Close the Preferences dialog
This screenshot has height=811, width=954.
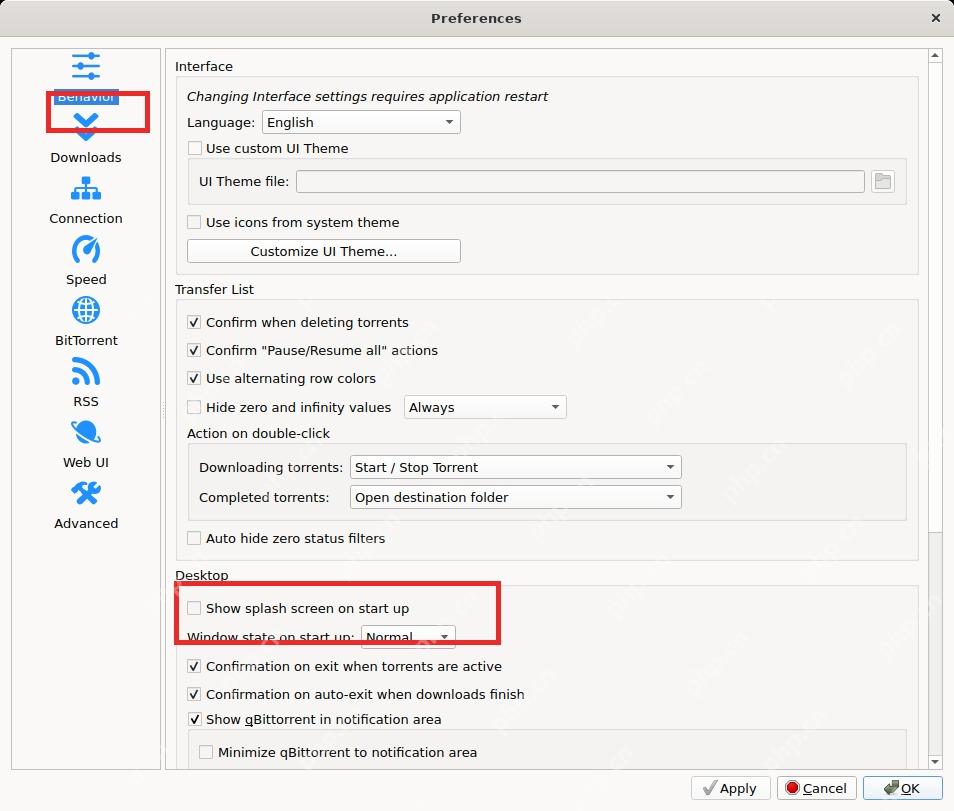click(x=936, y=18)
